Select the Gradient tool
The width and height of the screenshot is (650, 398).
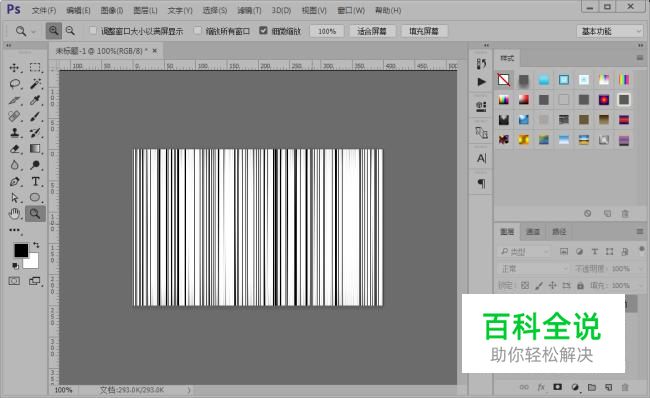coord(35,149)
